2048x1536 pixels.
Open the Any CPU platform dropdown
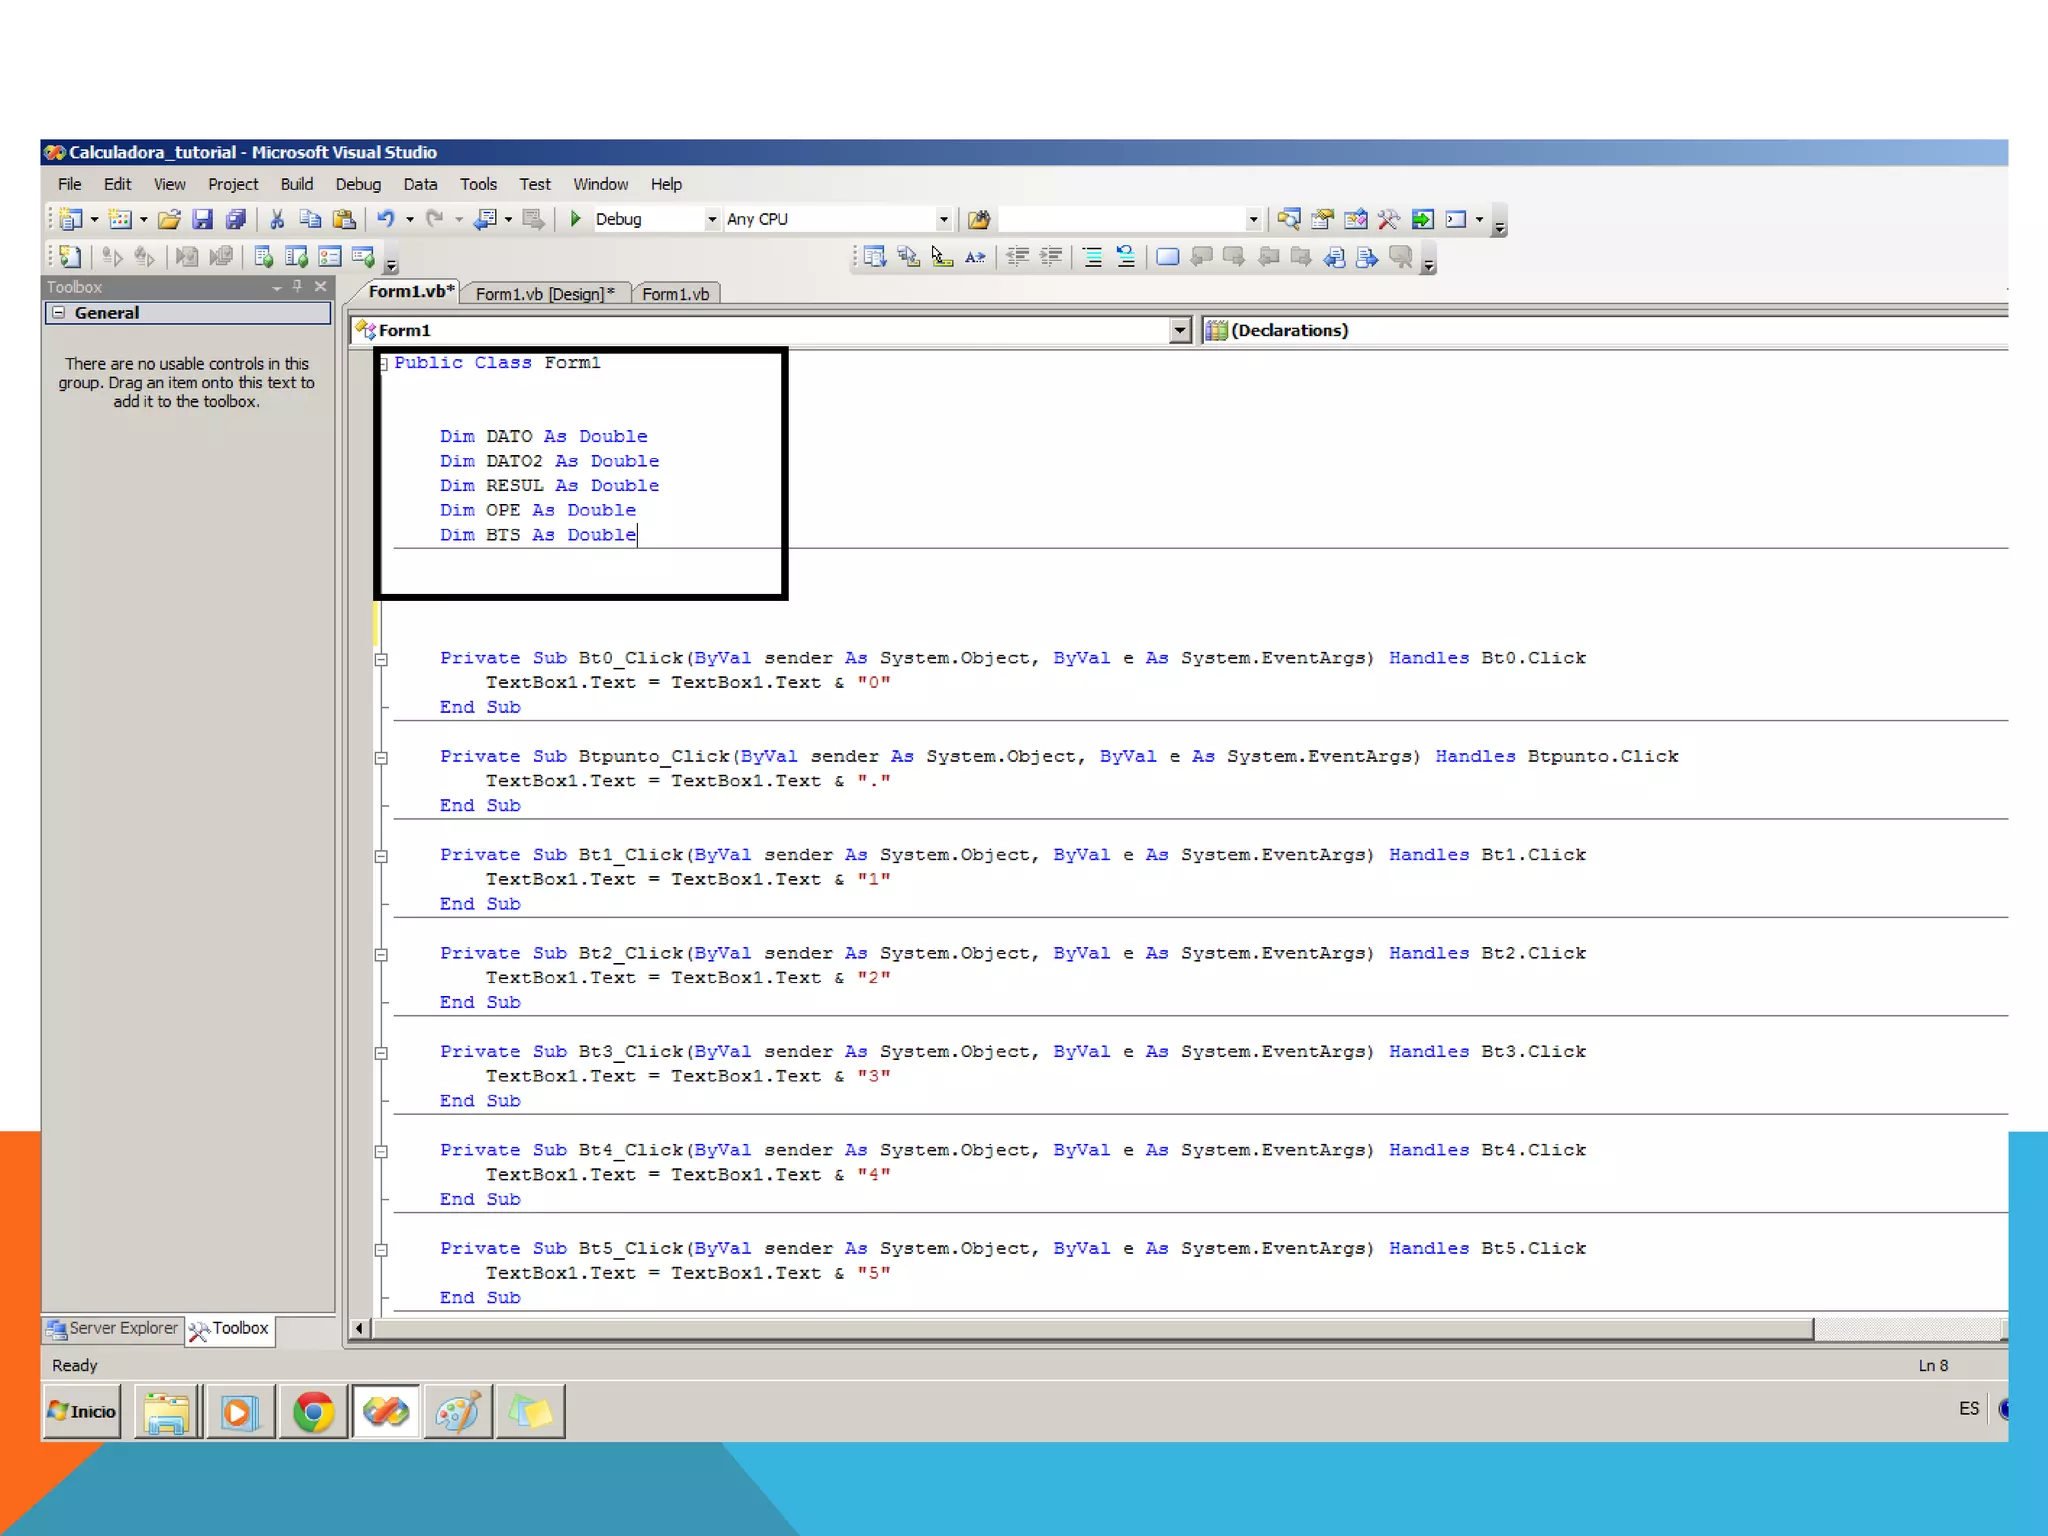coord(943,219)
